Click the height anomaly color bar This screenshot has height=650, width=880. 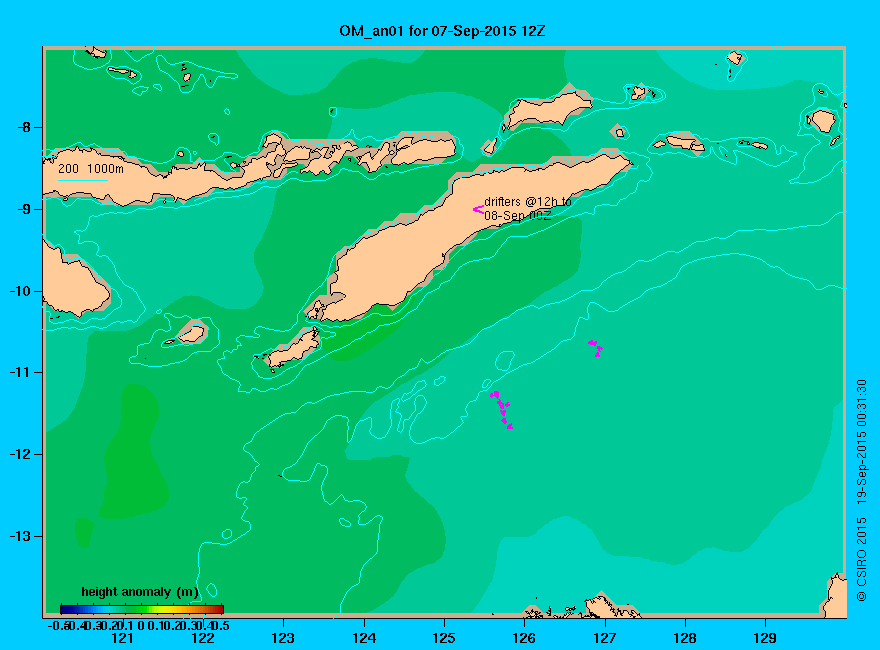point(142,609)
